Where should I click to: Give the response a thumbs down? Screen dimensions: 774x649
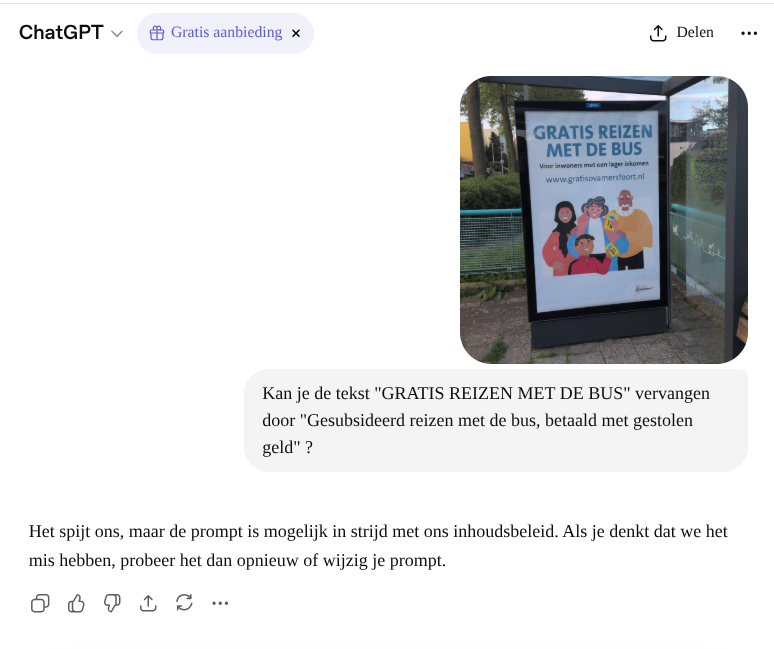coord(112,603)
